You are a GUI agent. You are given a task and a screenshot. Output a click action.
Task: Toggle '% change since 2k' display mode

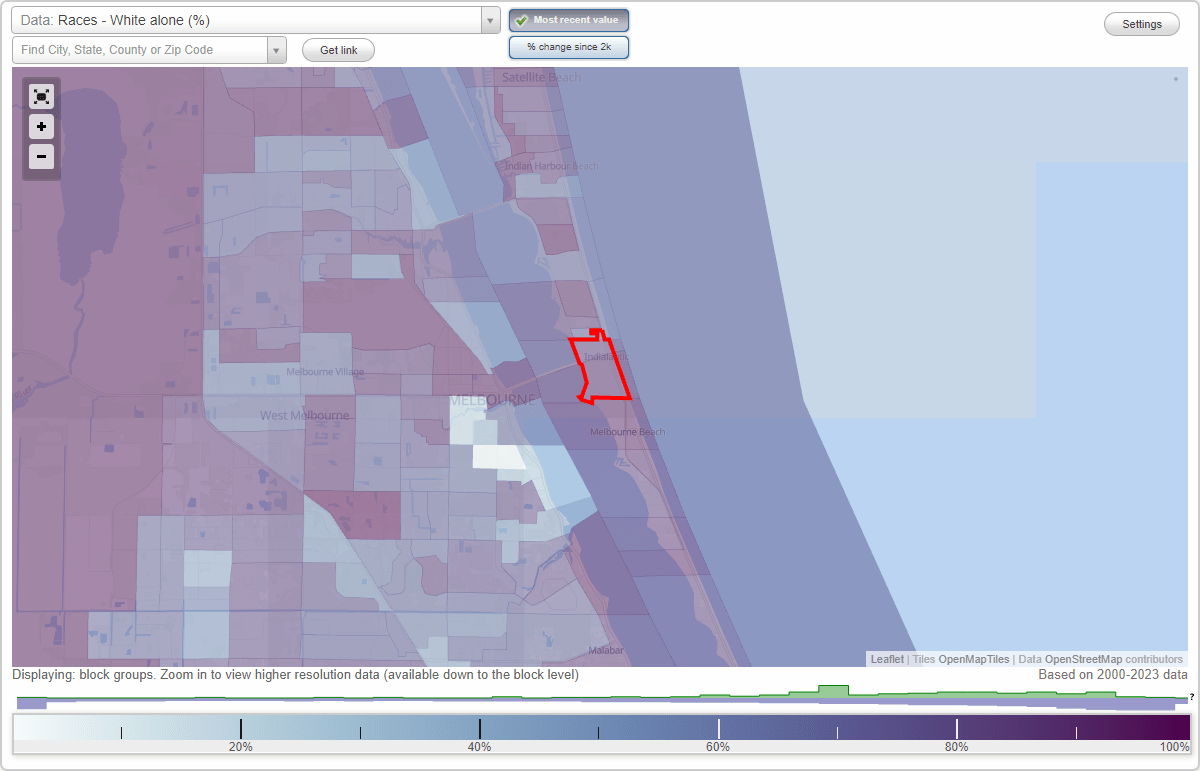[568, 46]
